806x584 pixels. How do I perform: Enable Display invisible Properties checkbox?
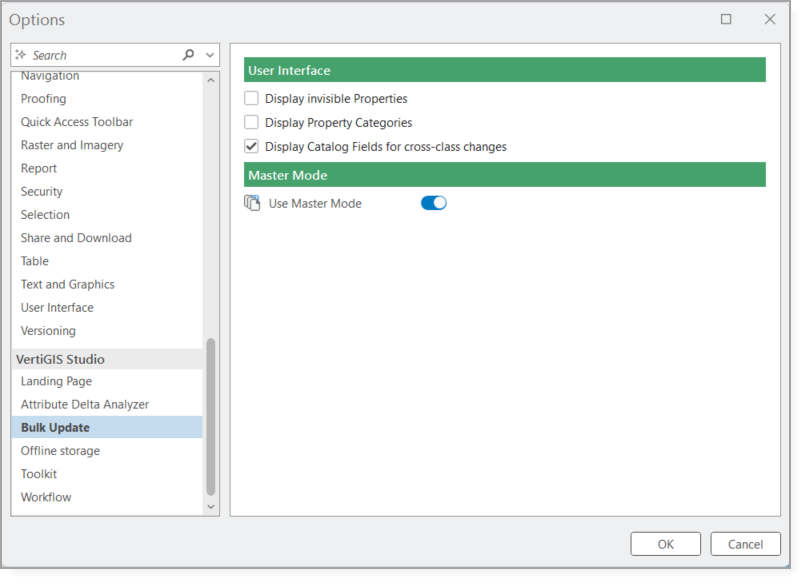(x=252, y=99)
